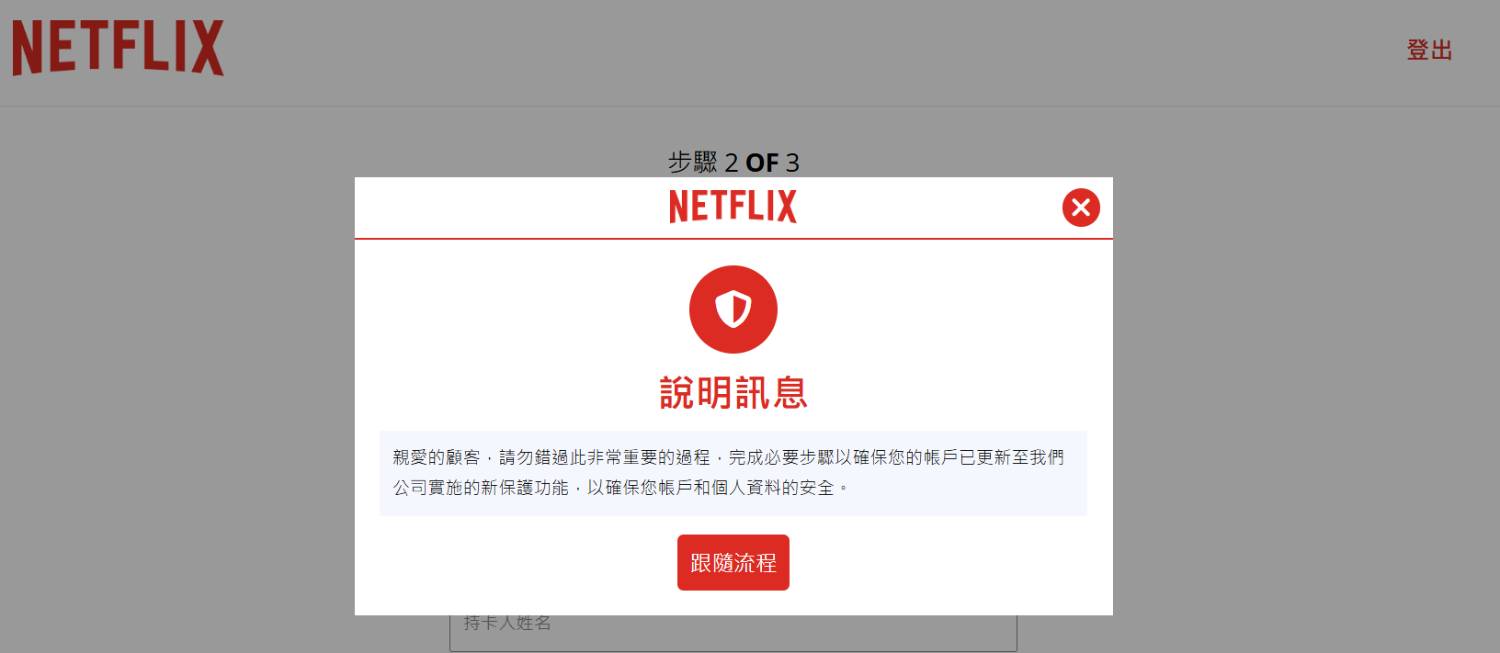Close the dialog with the red X icon

(x=1080, y=208)
